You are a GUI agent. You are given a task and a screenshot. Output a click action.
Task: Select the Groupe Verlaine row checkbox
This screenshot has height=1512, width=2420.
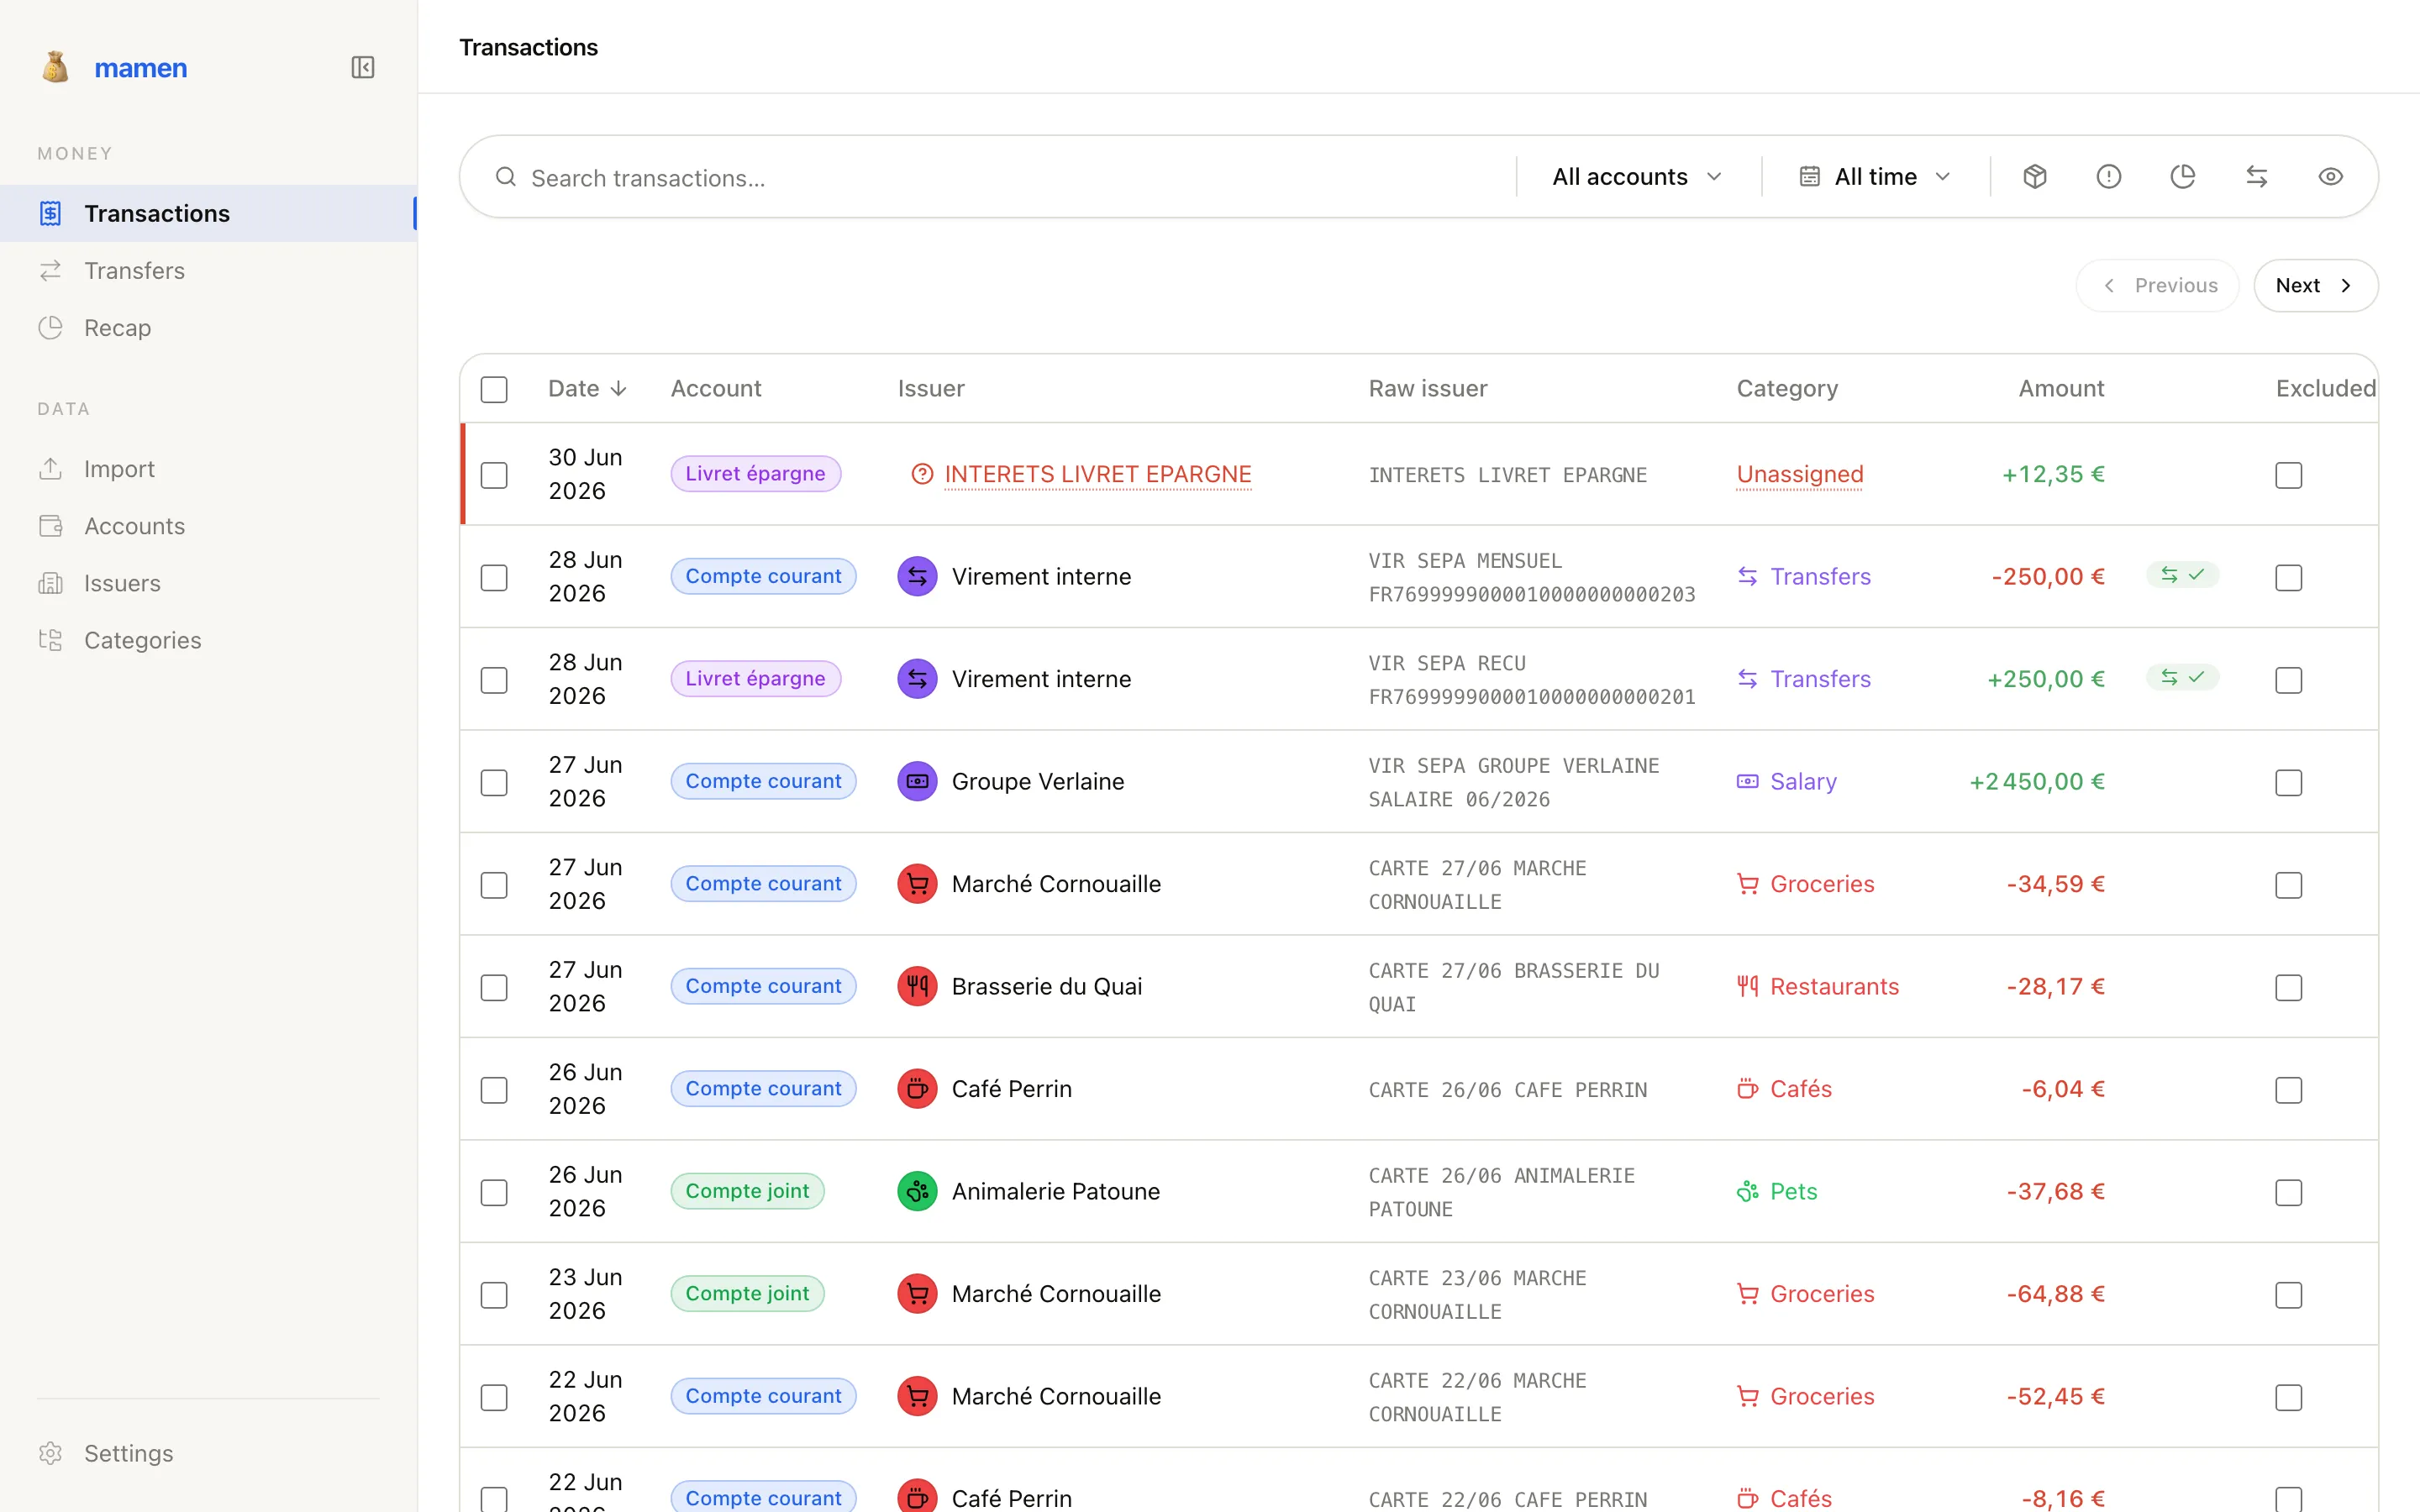coord(494,782)
